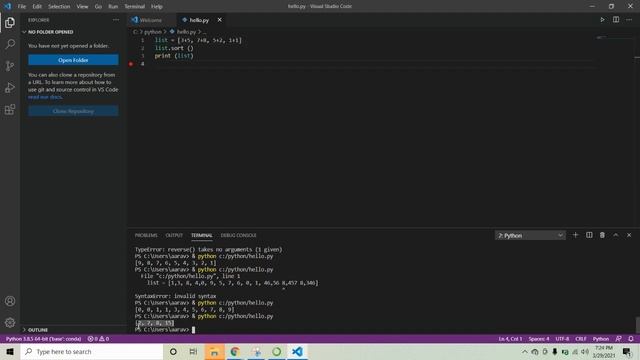Open Cortana circle icon in taskbar
The image size is (640, 360).
[x=173, y=351]
